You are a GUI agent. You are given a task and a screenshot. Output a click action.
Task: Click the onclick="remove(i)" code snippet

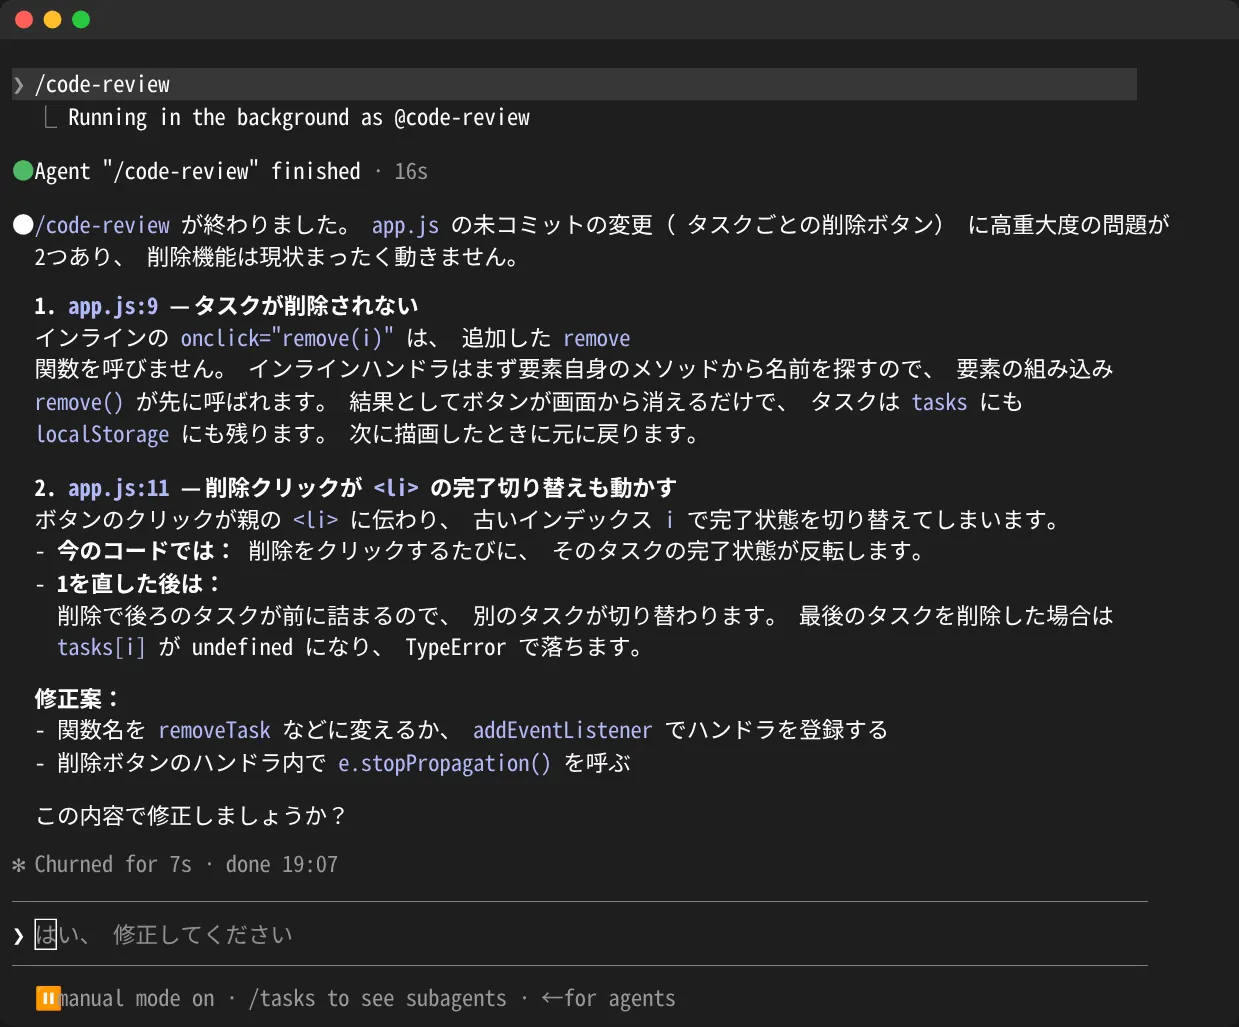[287, 339]
